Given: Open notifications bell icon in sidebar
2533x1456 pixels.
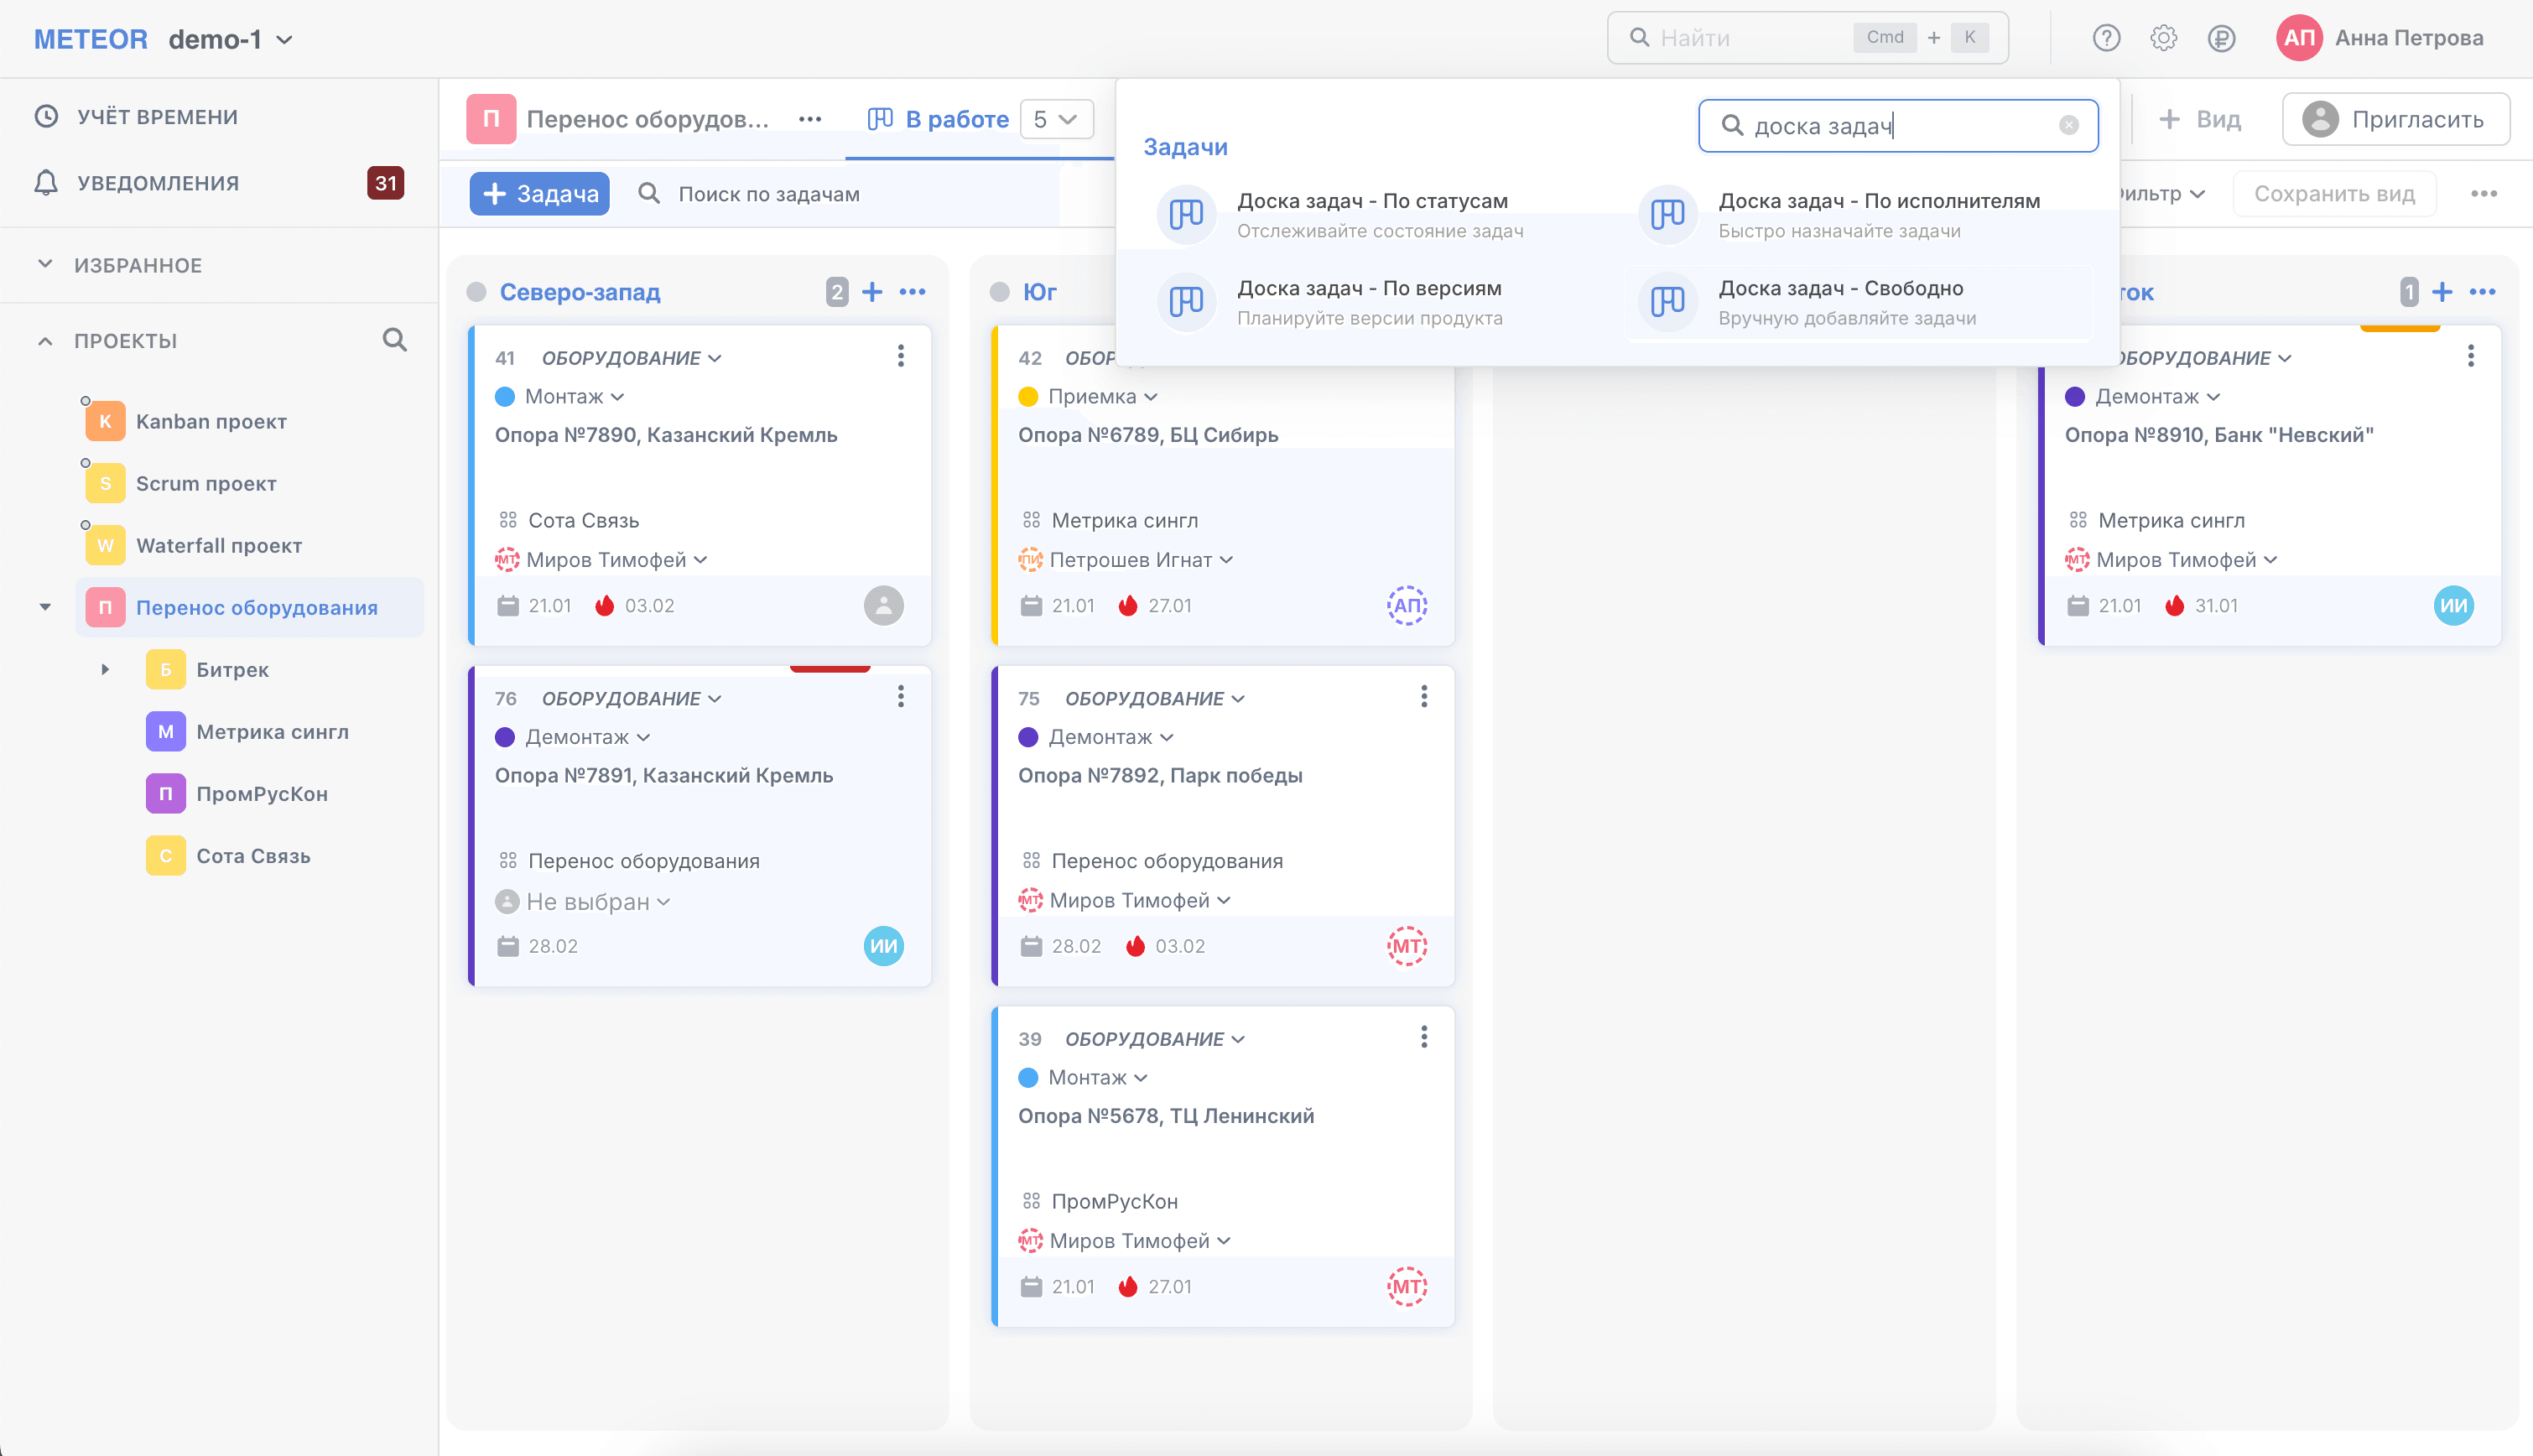Looking at the screenshot, I should pos(46,183).
